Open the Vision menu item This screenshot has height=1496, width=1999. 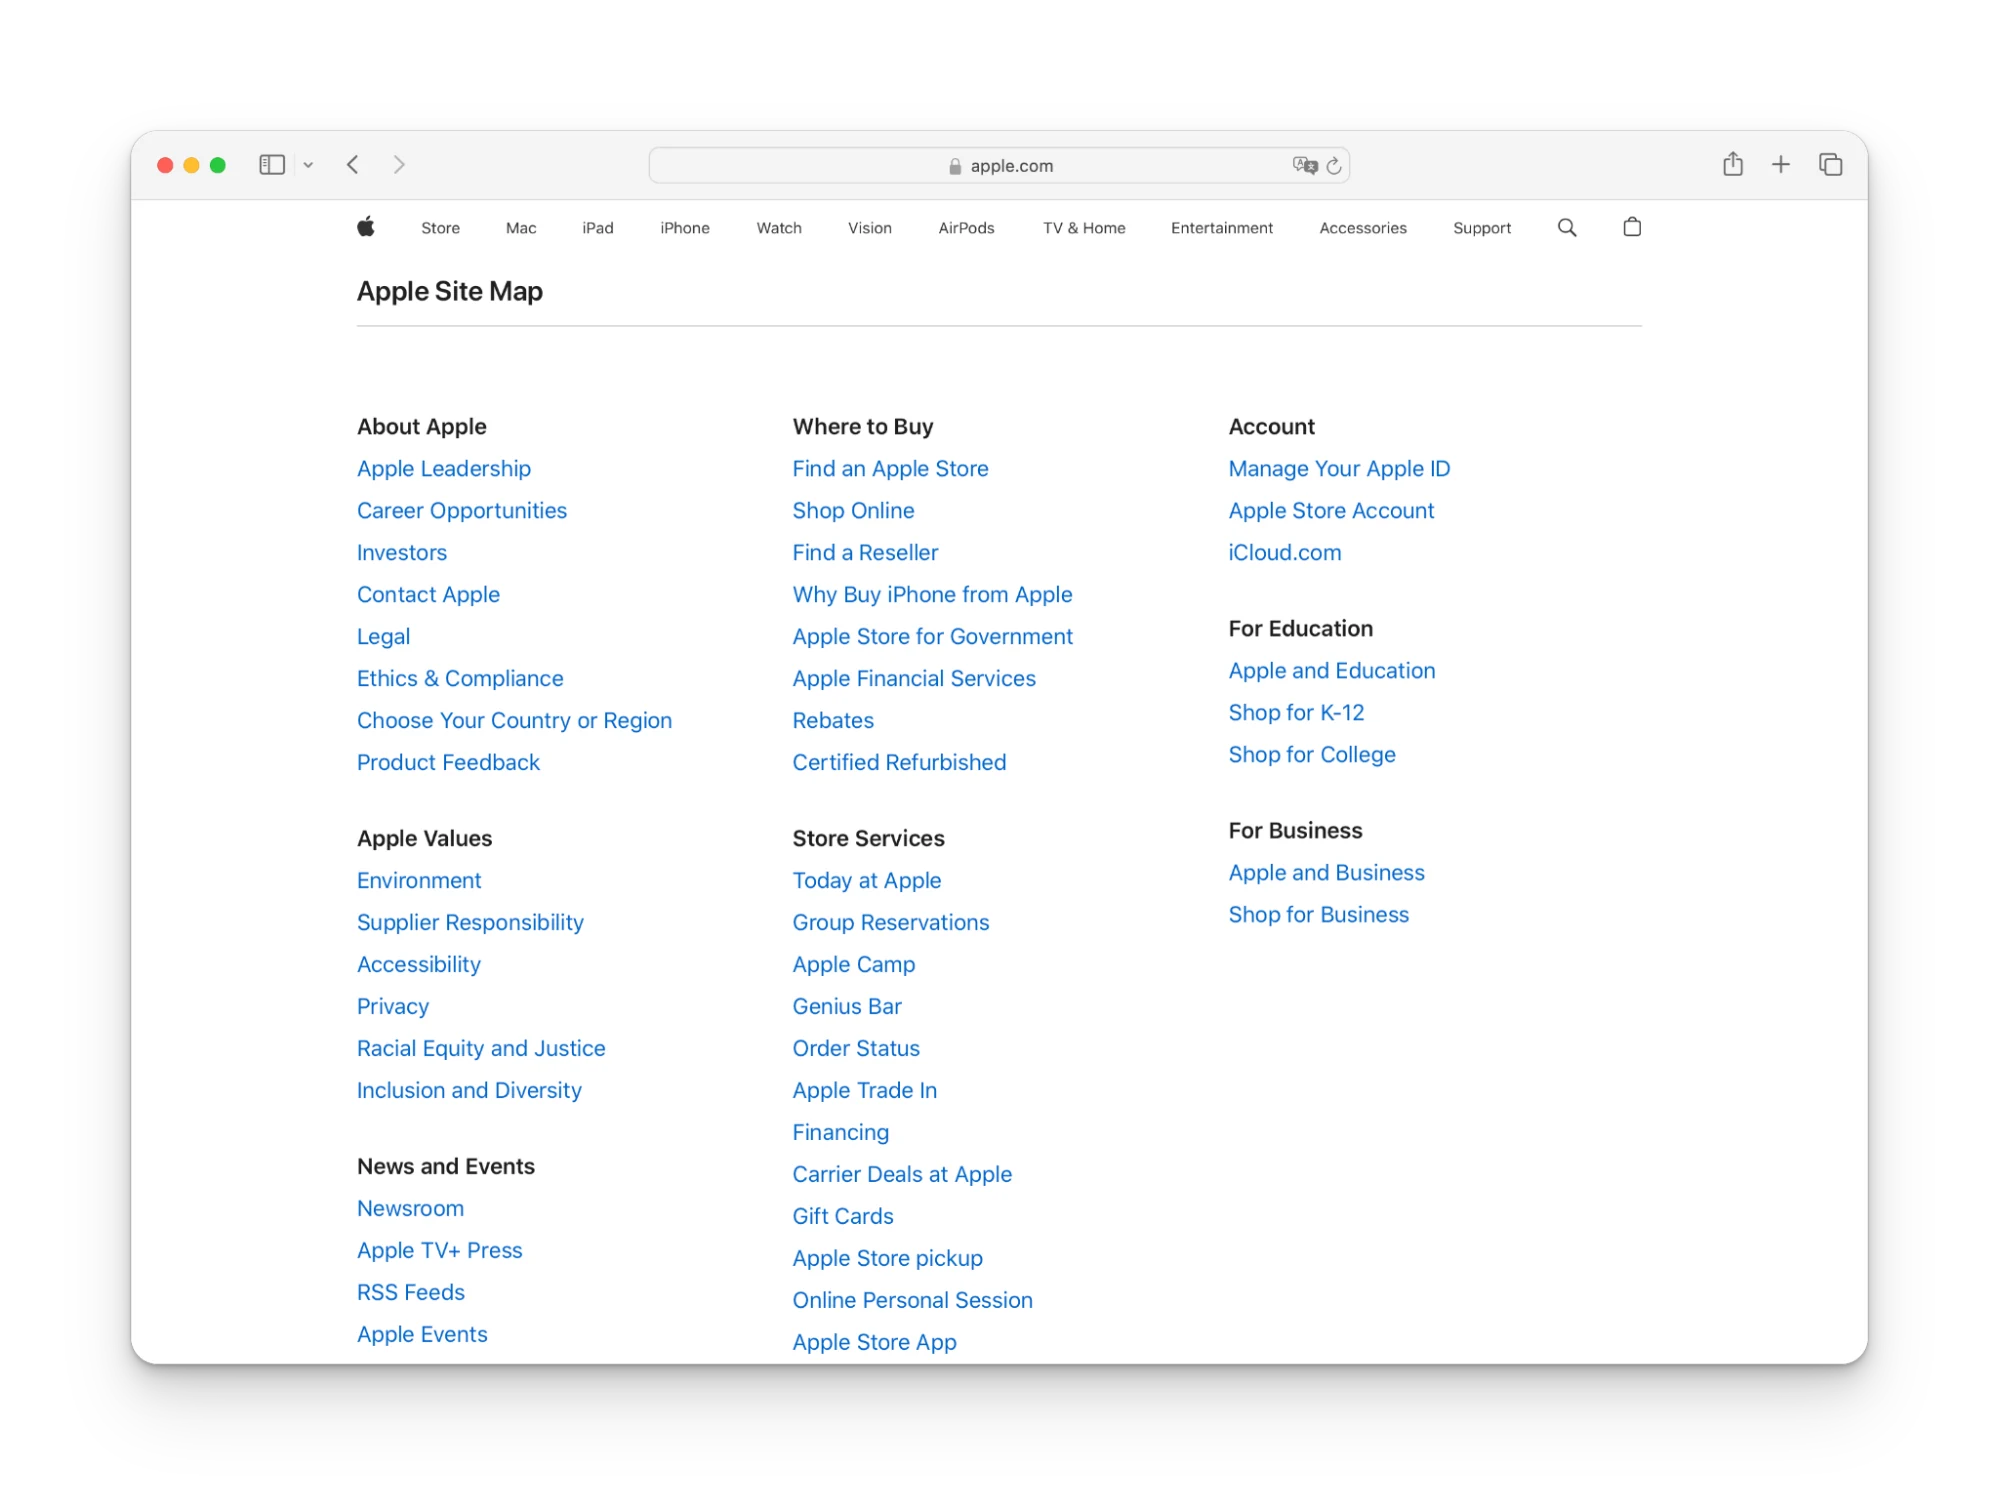(870, 228)
